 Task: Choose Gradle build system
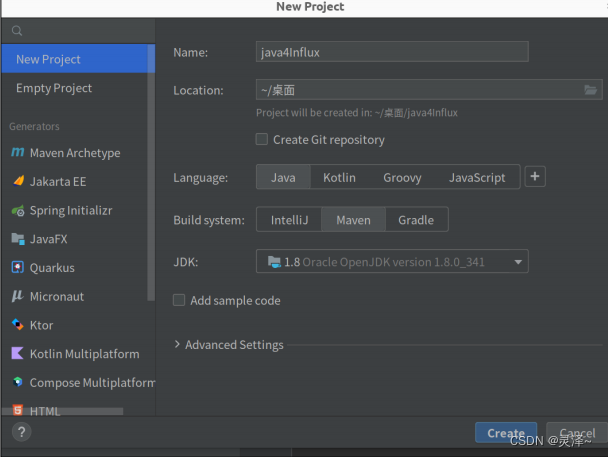point(416,220)
